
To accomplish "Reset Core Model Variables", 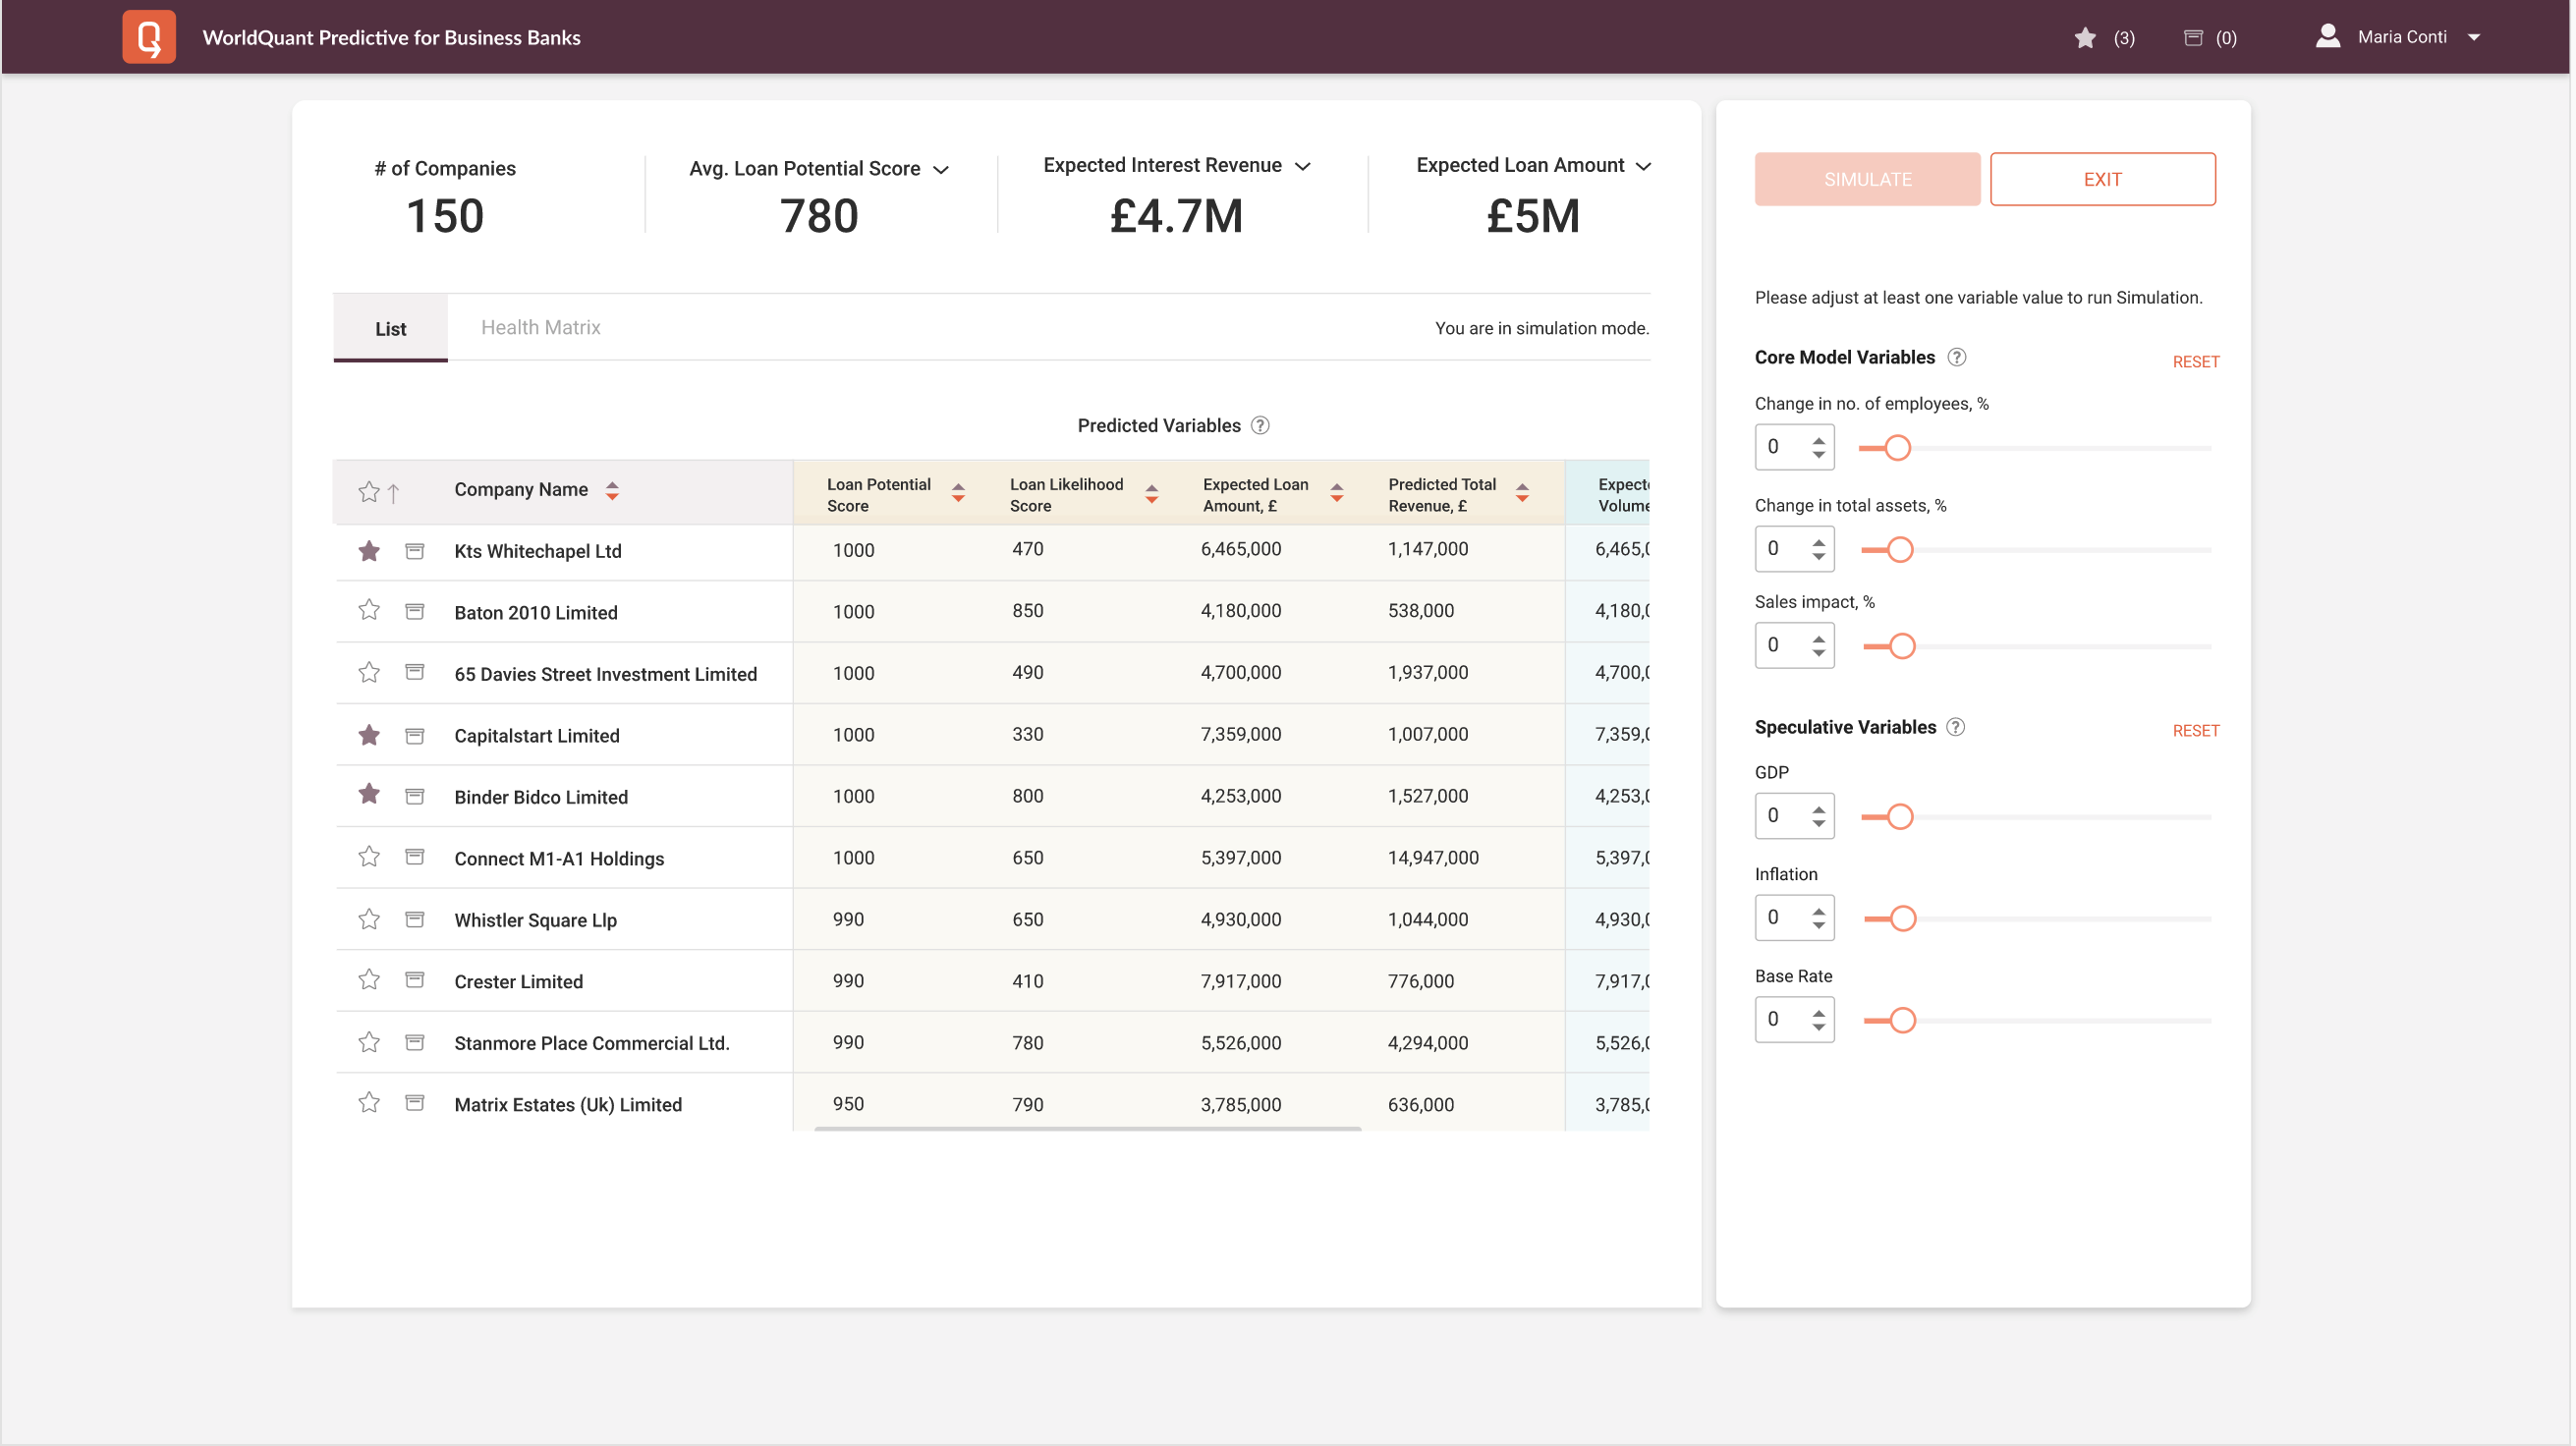I will tap(2196, 362).
